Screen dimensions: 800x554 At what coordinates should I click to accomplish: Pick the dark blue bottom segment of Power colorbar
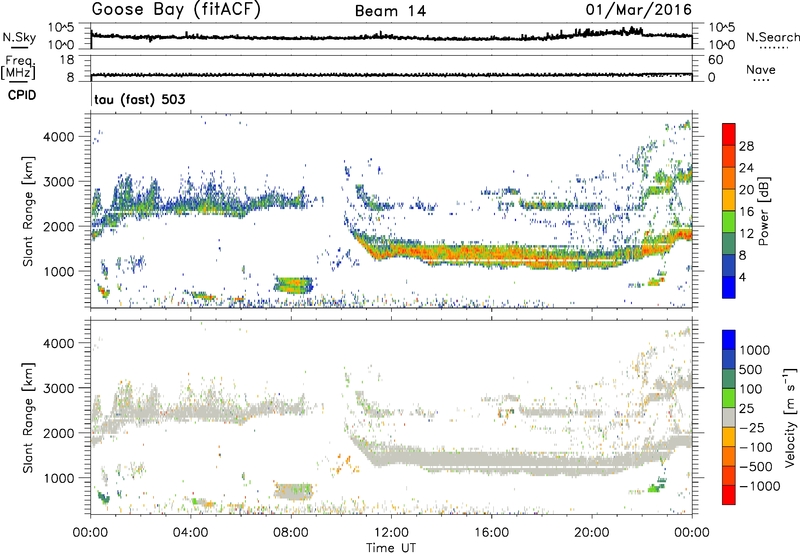click(729, 288)
